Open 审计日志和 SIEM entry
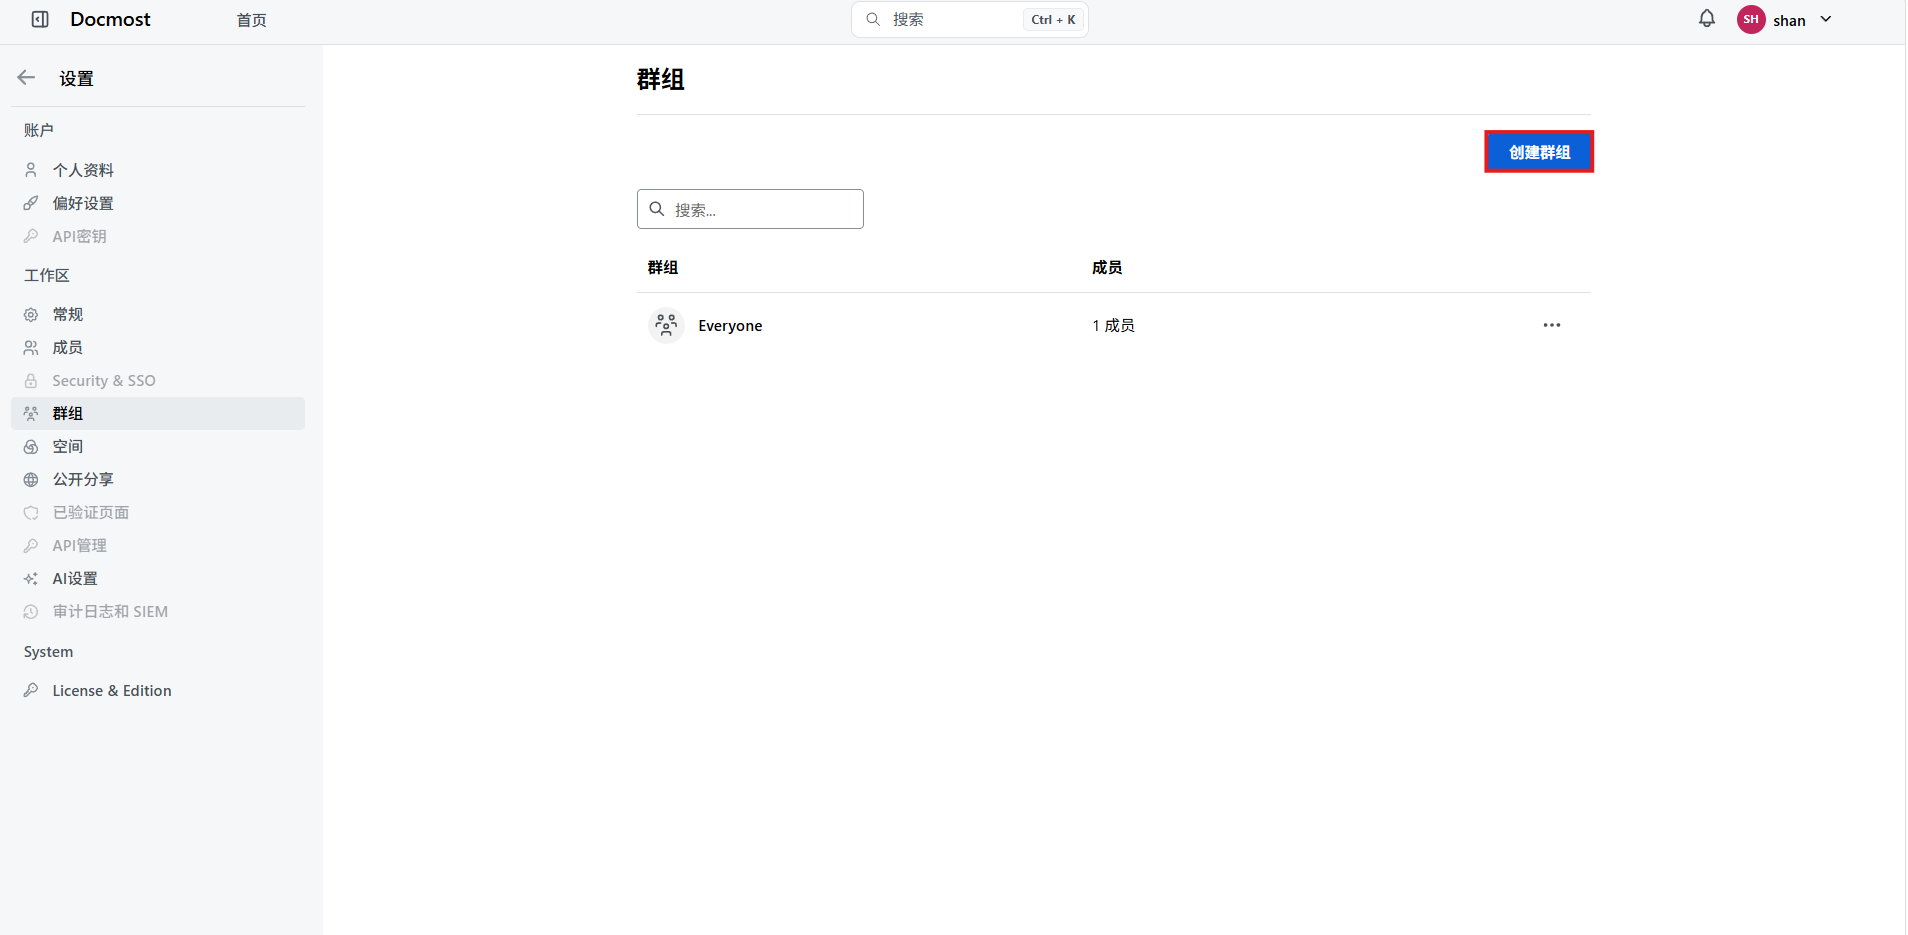1908x935 pixels. pyautogui.click(x=158, y=611)
